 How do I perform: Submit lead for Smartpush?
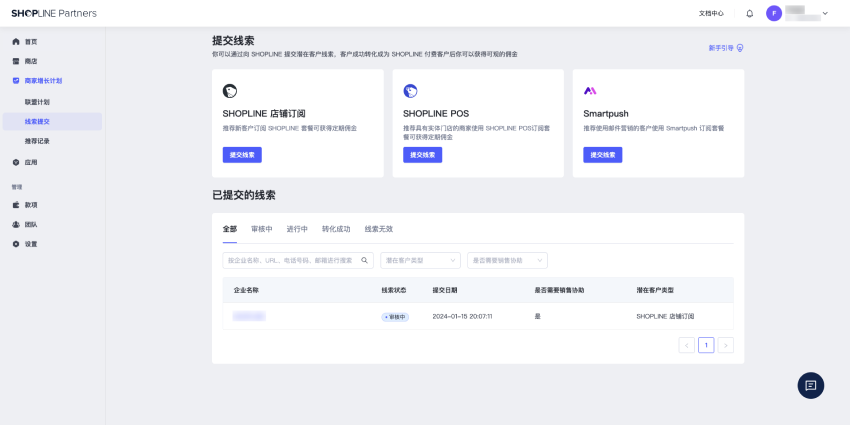point(603,155)
